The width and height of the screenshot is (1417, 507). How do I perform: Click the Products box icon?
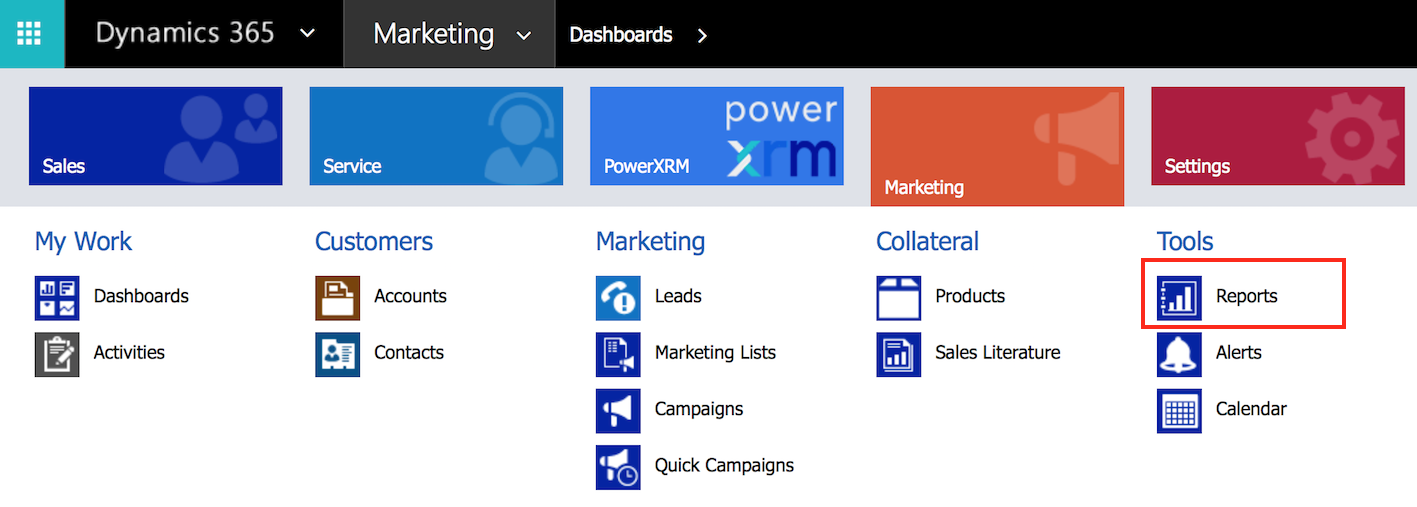pyautogui.click(x=898, y=298)
